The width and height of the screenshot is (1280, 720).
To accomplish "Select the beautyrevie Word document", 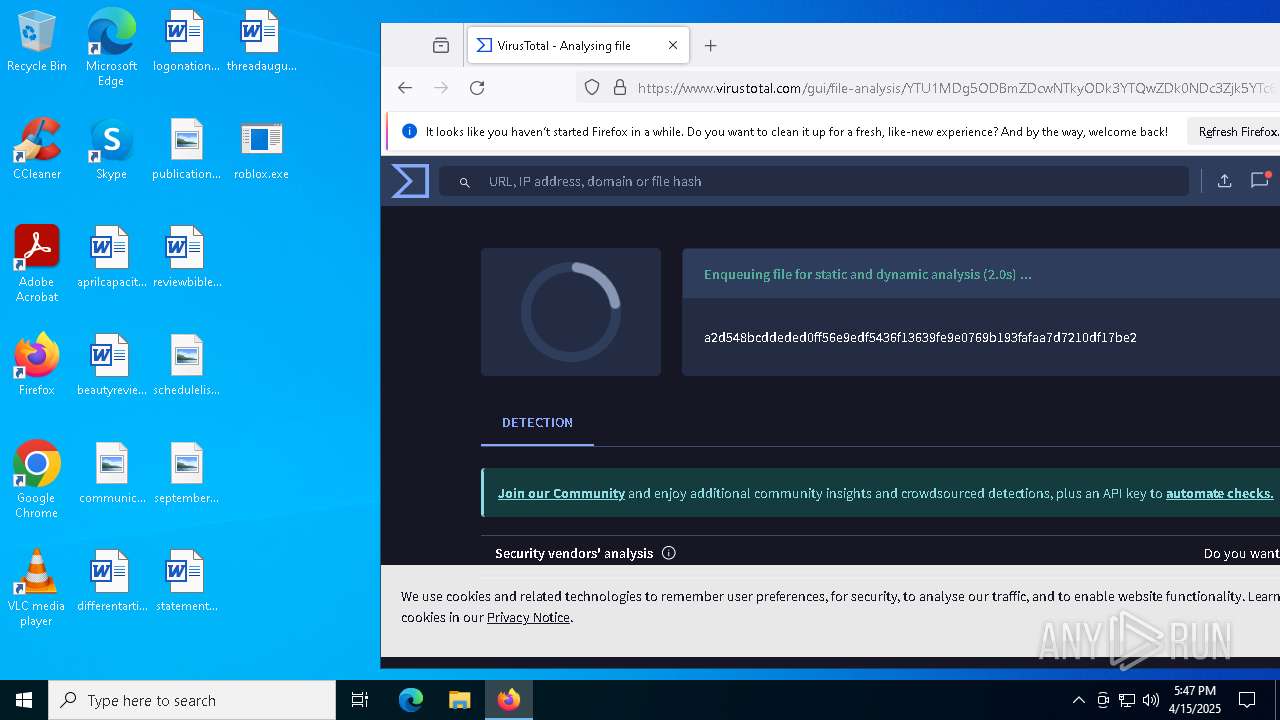I will pos(111,366).
